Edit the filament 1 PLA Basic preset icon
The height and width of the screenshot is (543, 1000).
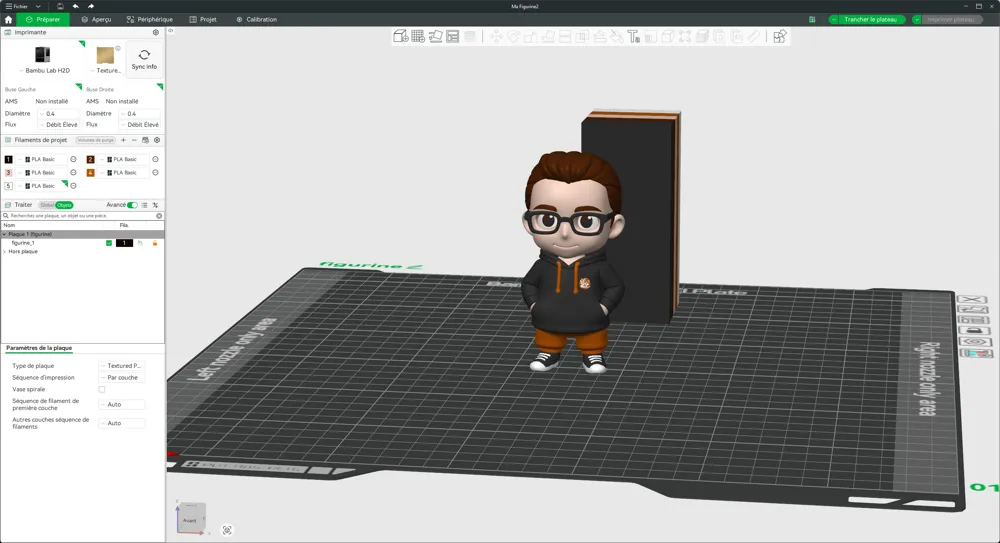[x=73, y=160]
